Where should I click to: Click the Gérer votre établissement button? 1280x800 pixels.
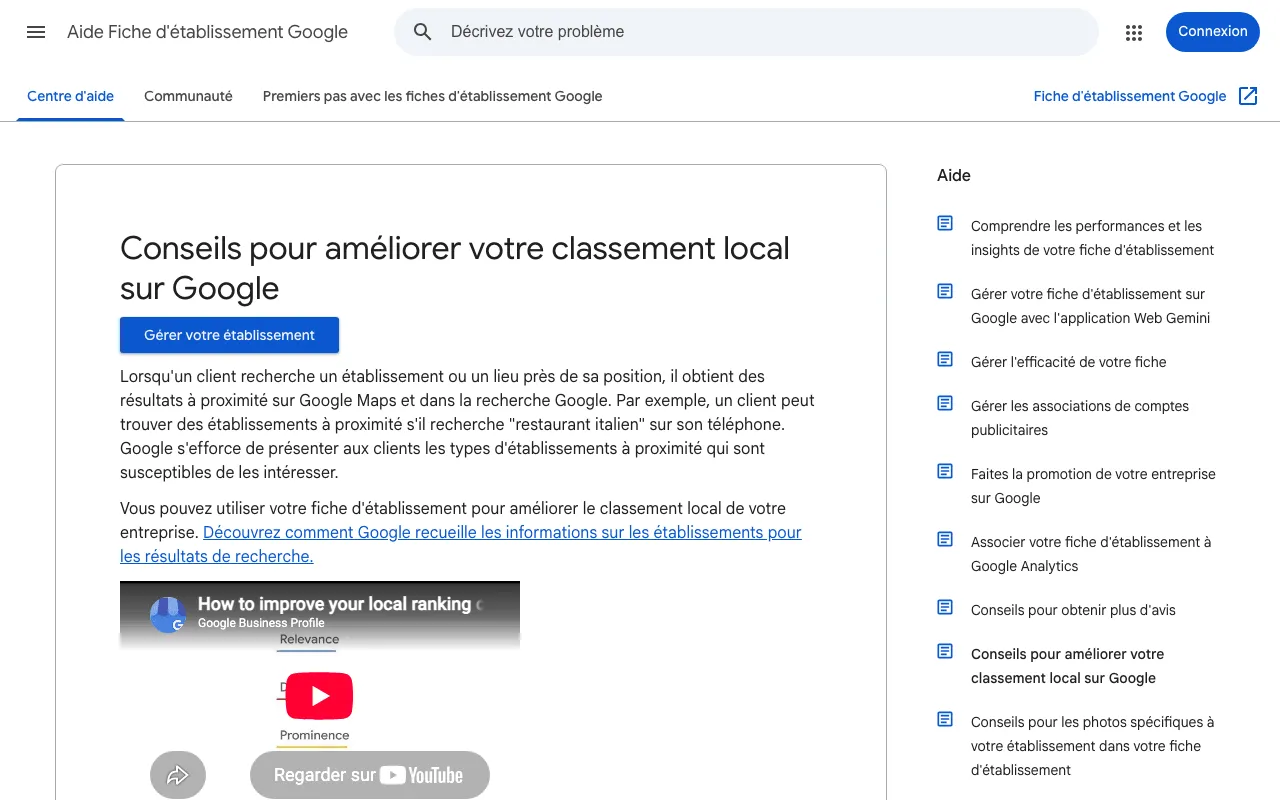point(229,335)
